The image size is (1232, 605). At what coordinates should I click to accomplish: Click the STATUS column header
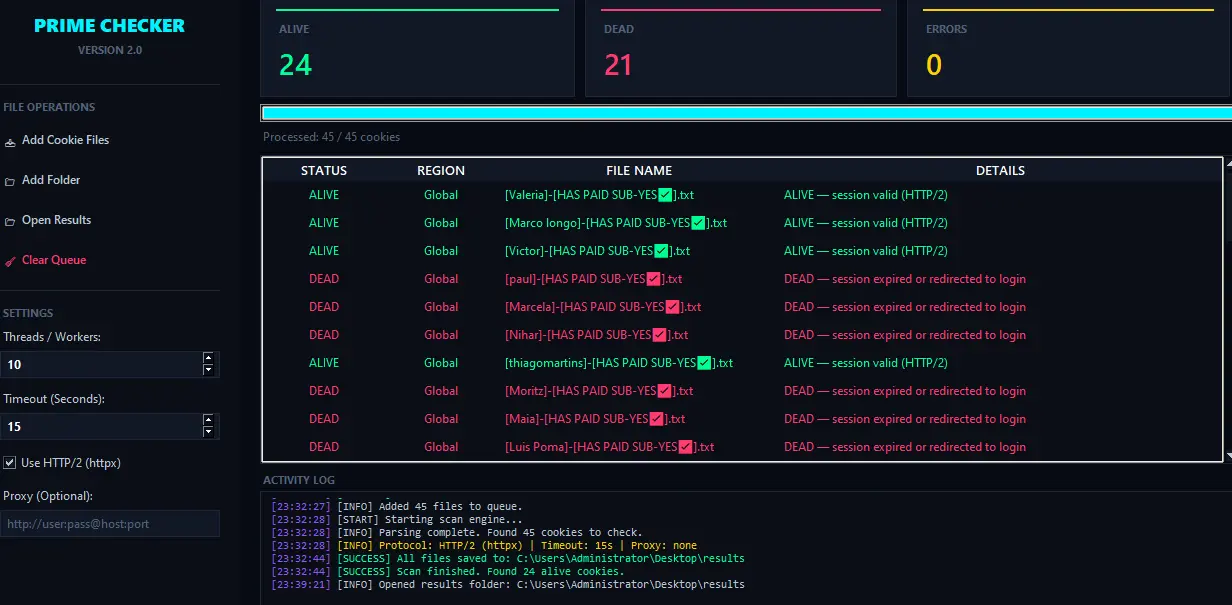pyautogui.click(x=324, y=171)
